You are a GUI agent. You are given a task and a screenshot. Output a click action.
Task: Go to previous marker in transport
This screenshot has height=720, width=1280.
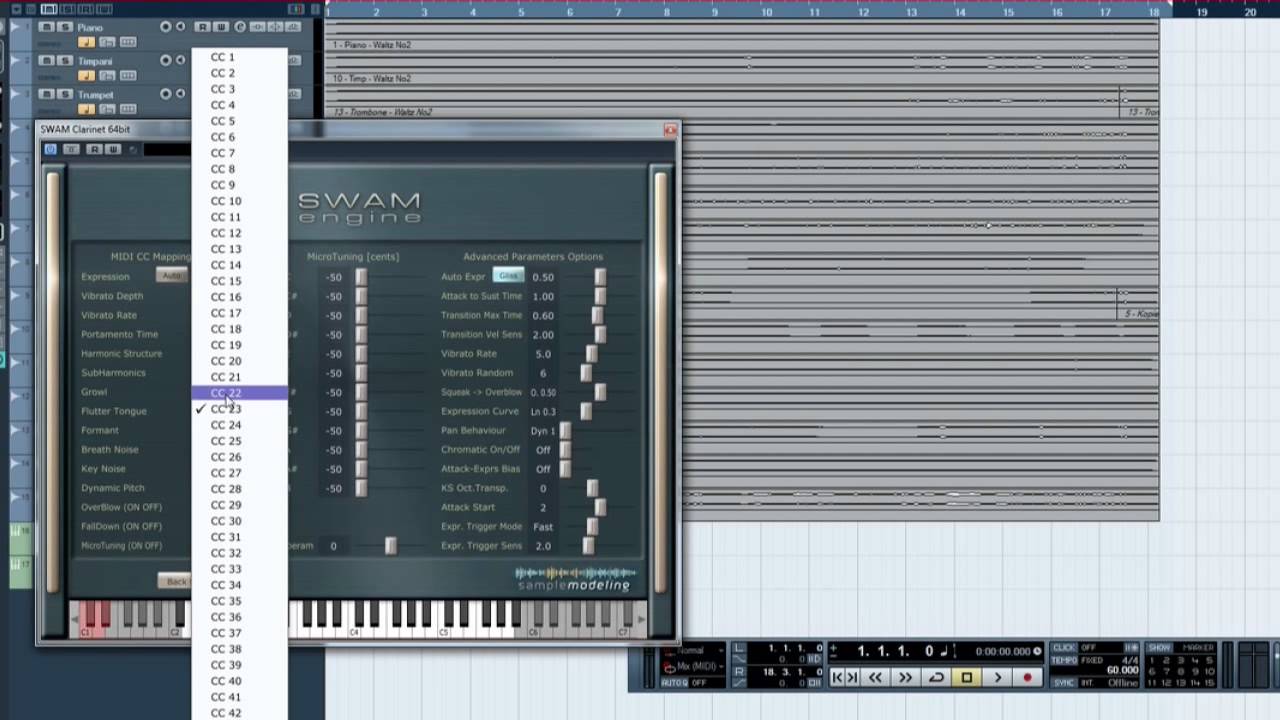838,677
